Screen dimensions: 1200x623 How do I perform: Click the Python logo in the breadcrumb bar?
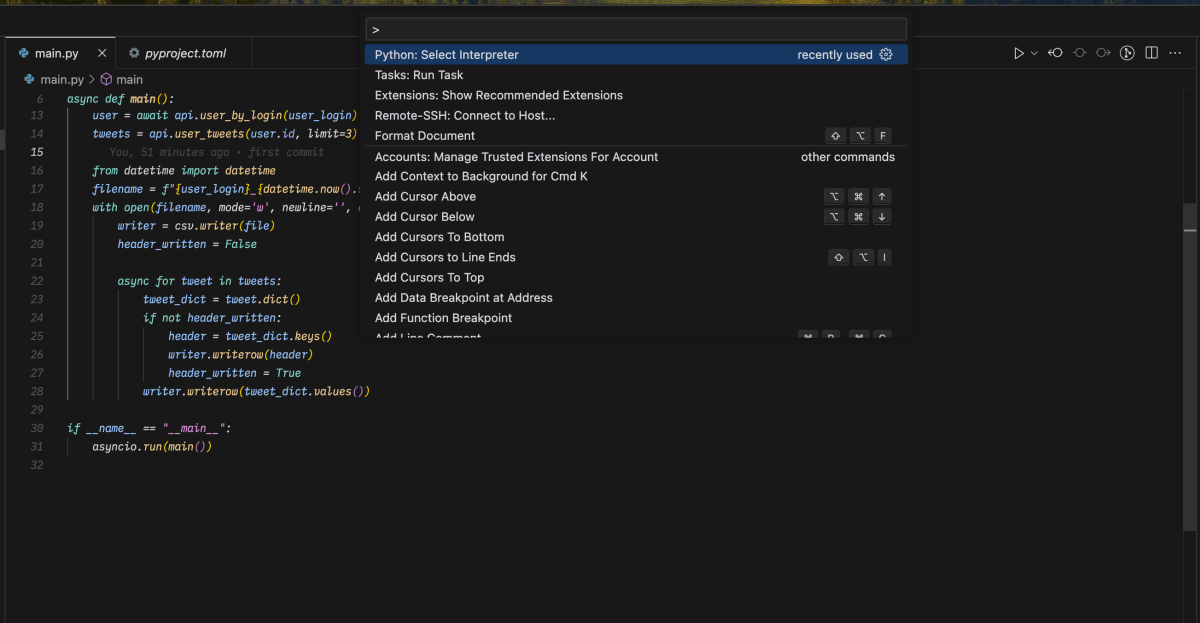(x=30, y=78)
